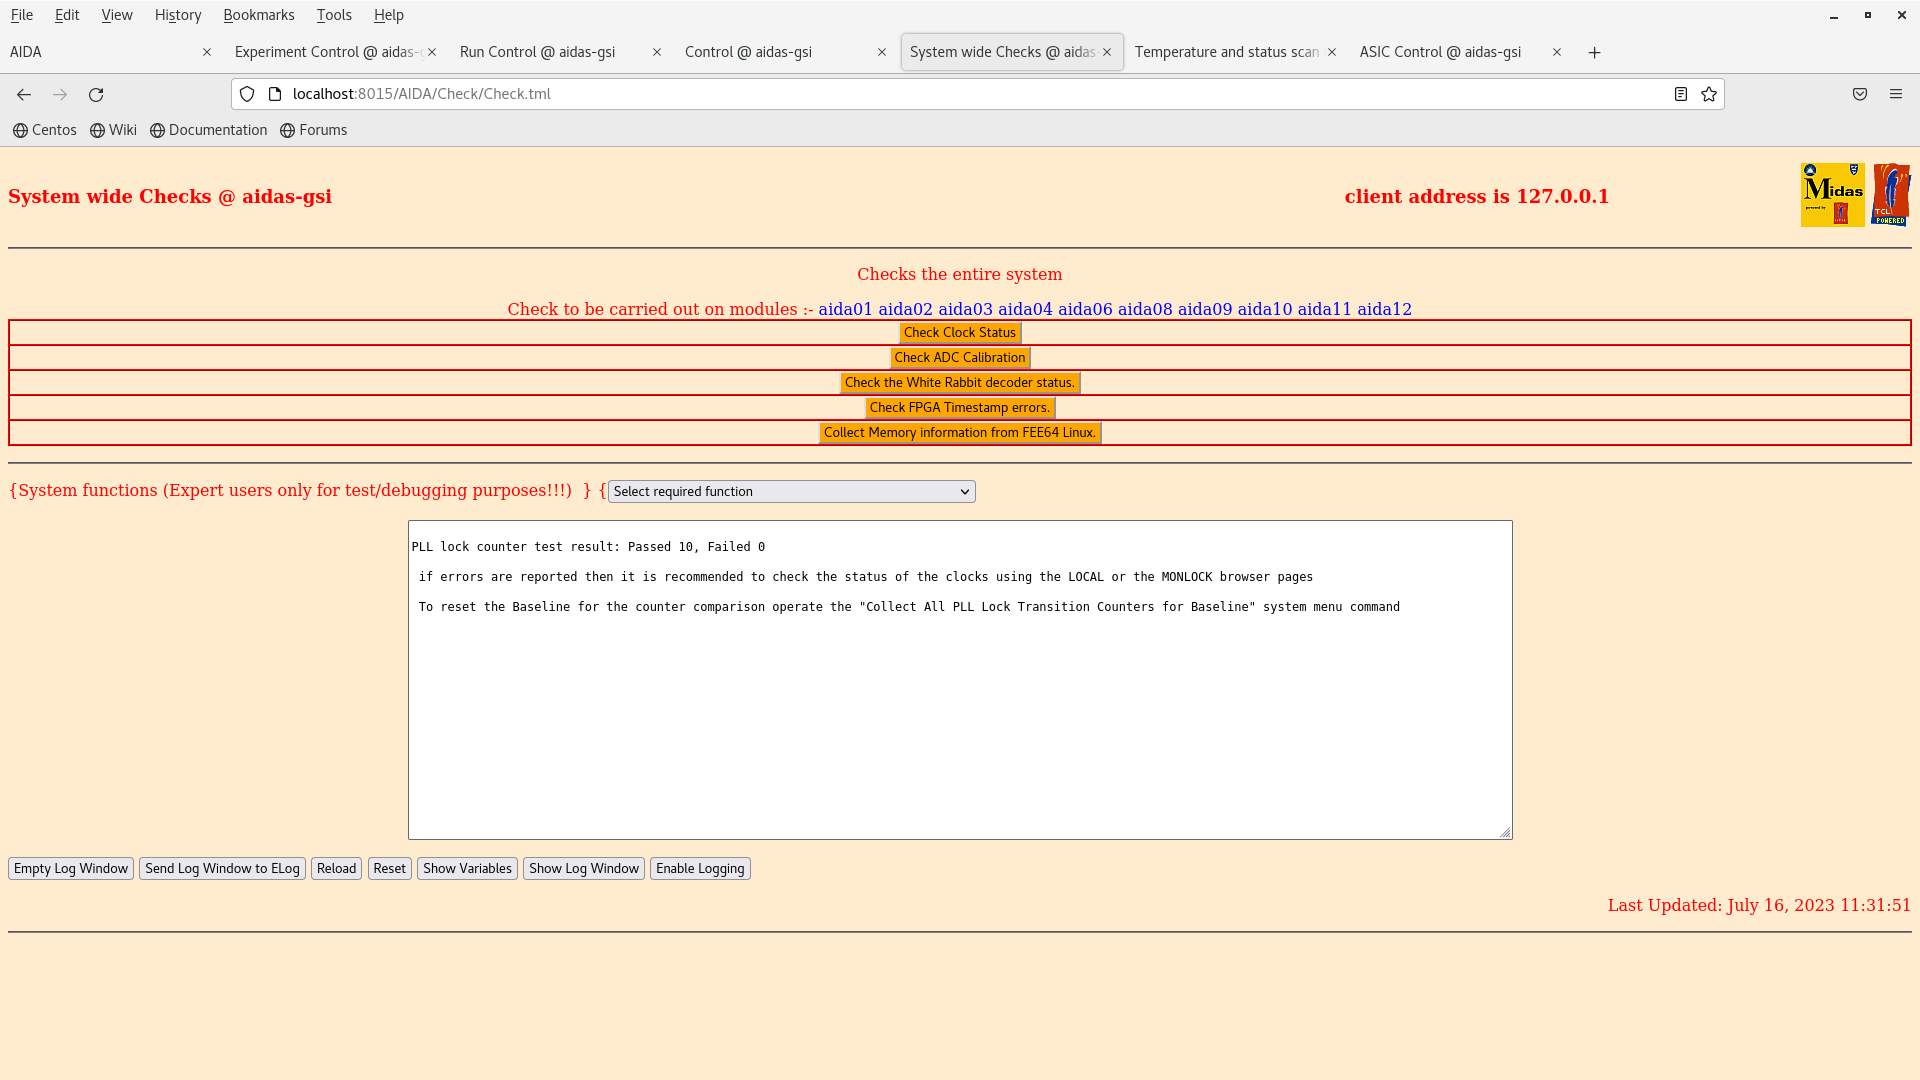The width and height of the screenshot is (1920, 1080).
Task: Click the browser reload icon
Action: click(x=96, y=94)
